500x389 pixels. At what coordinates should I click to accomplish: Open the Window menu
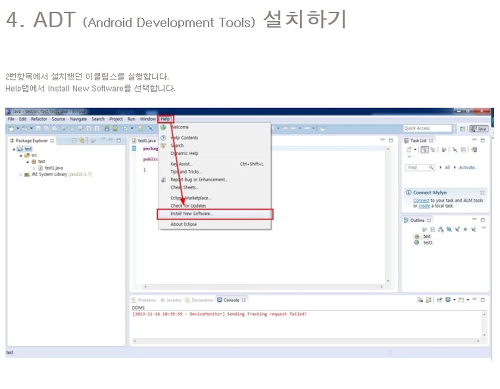coord(147,119)
